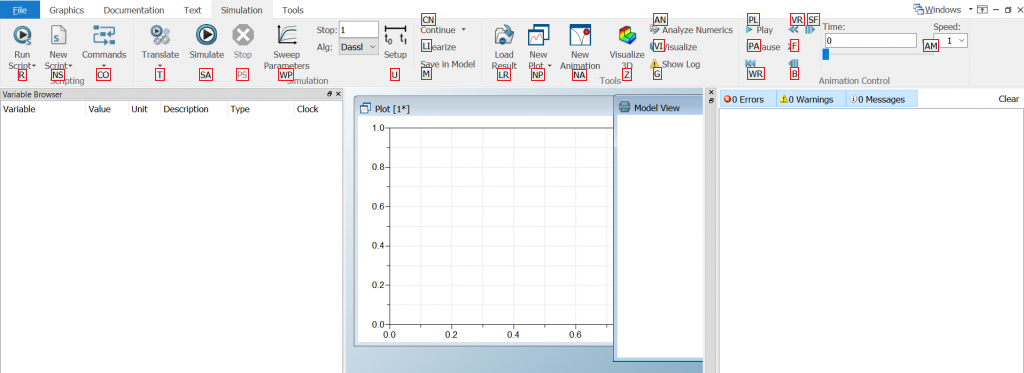
Task: Float the Variable Browser panel
Action: 330,95
